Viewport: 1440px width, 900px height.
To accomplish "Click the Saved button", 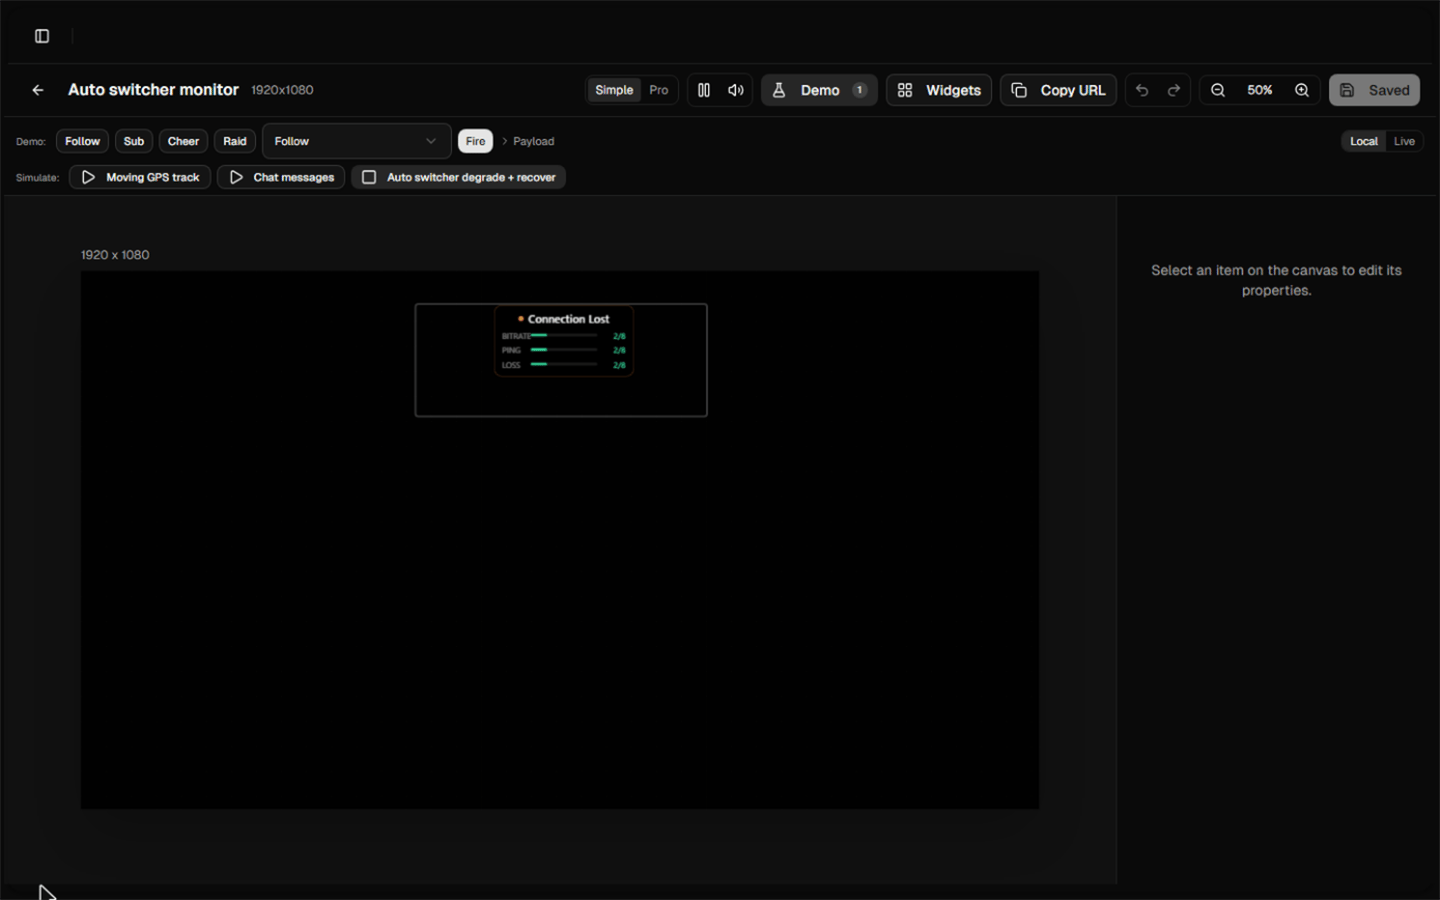I will click(x=1374, y=90).
